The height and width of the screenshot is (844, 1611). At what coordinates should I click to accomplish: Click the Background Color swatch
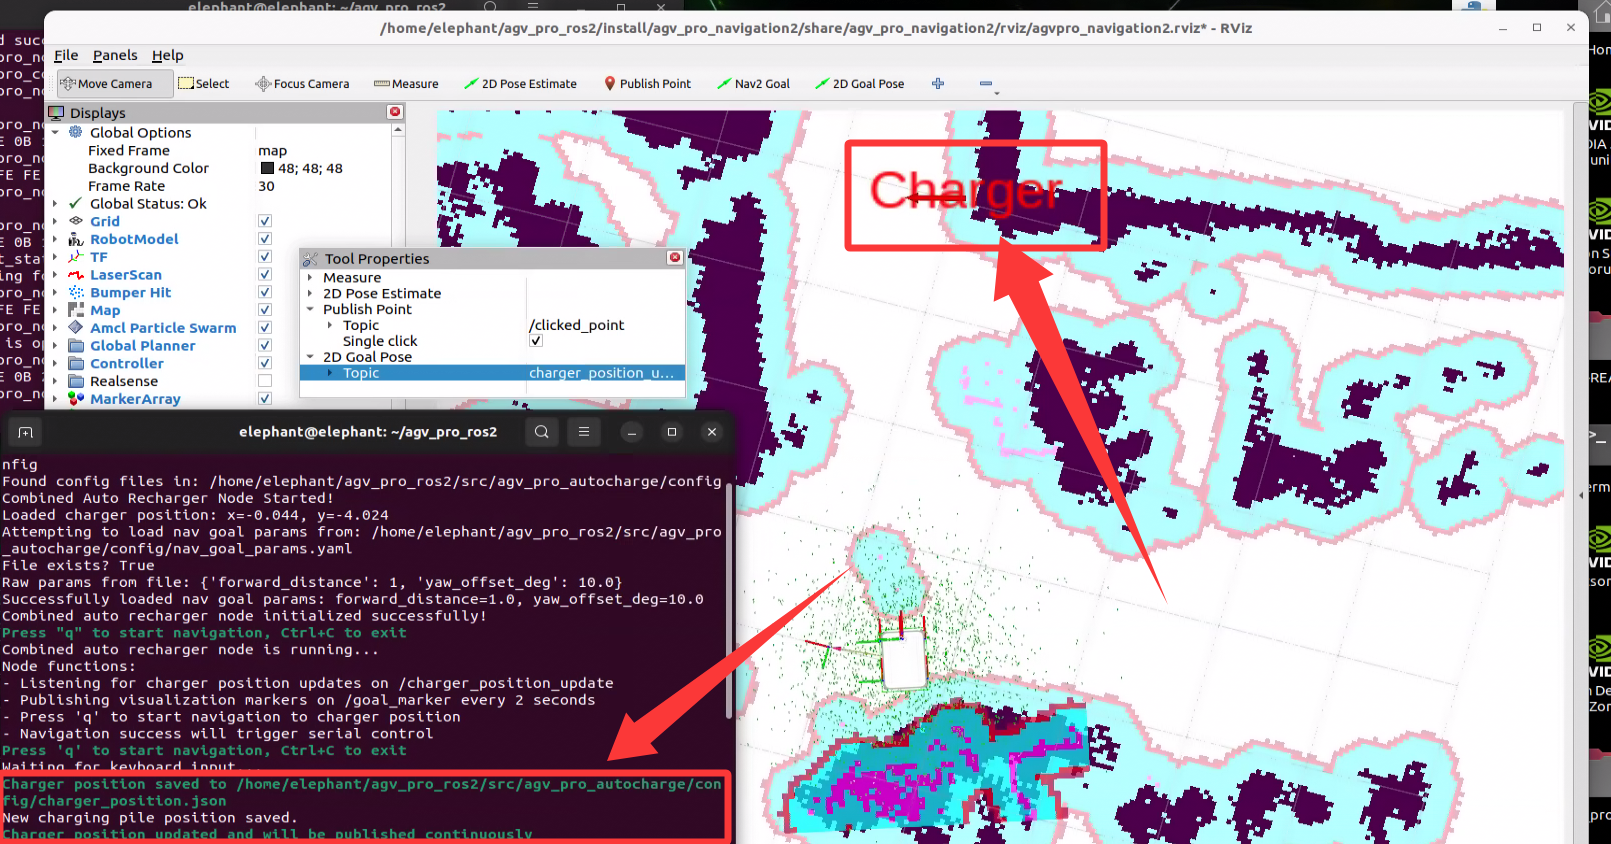coord(267,168)
